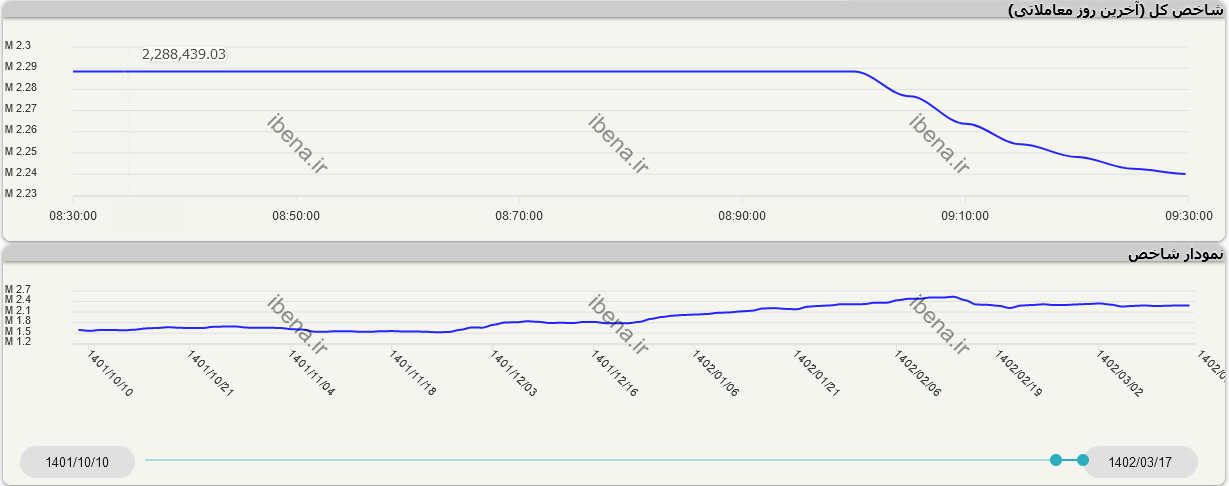Click the 1402/02/06 date axis label
Screen dimensions: 1229x486
click(917, 374)
